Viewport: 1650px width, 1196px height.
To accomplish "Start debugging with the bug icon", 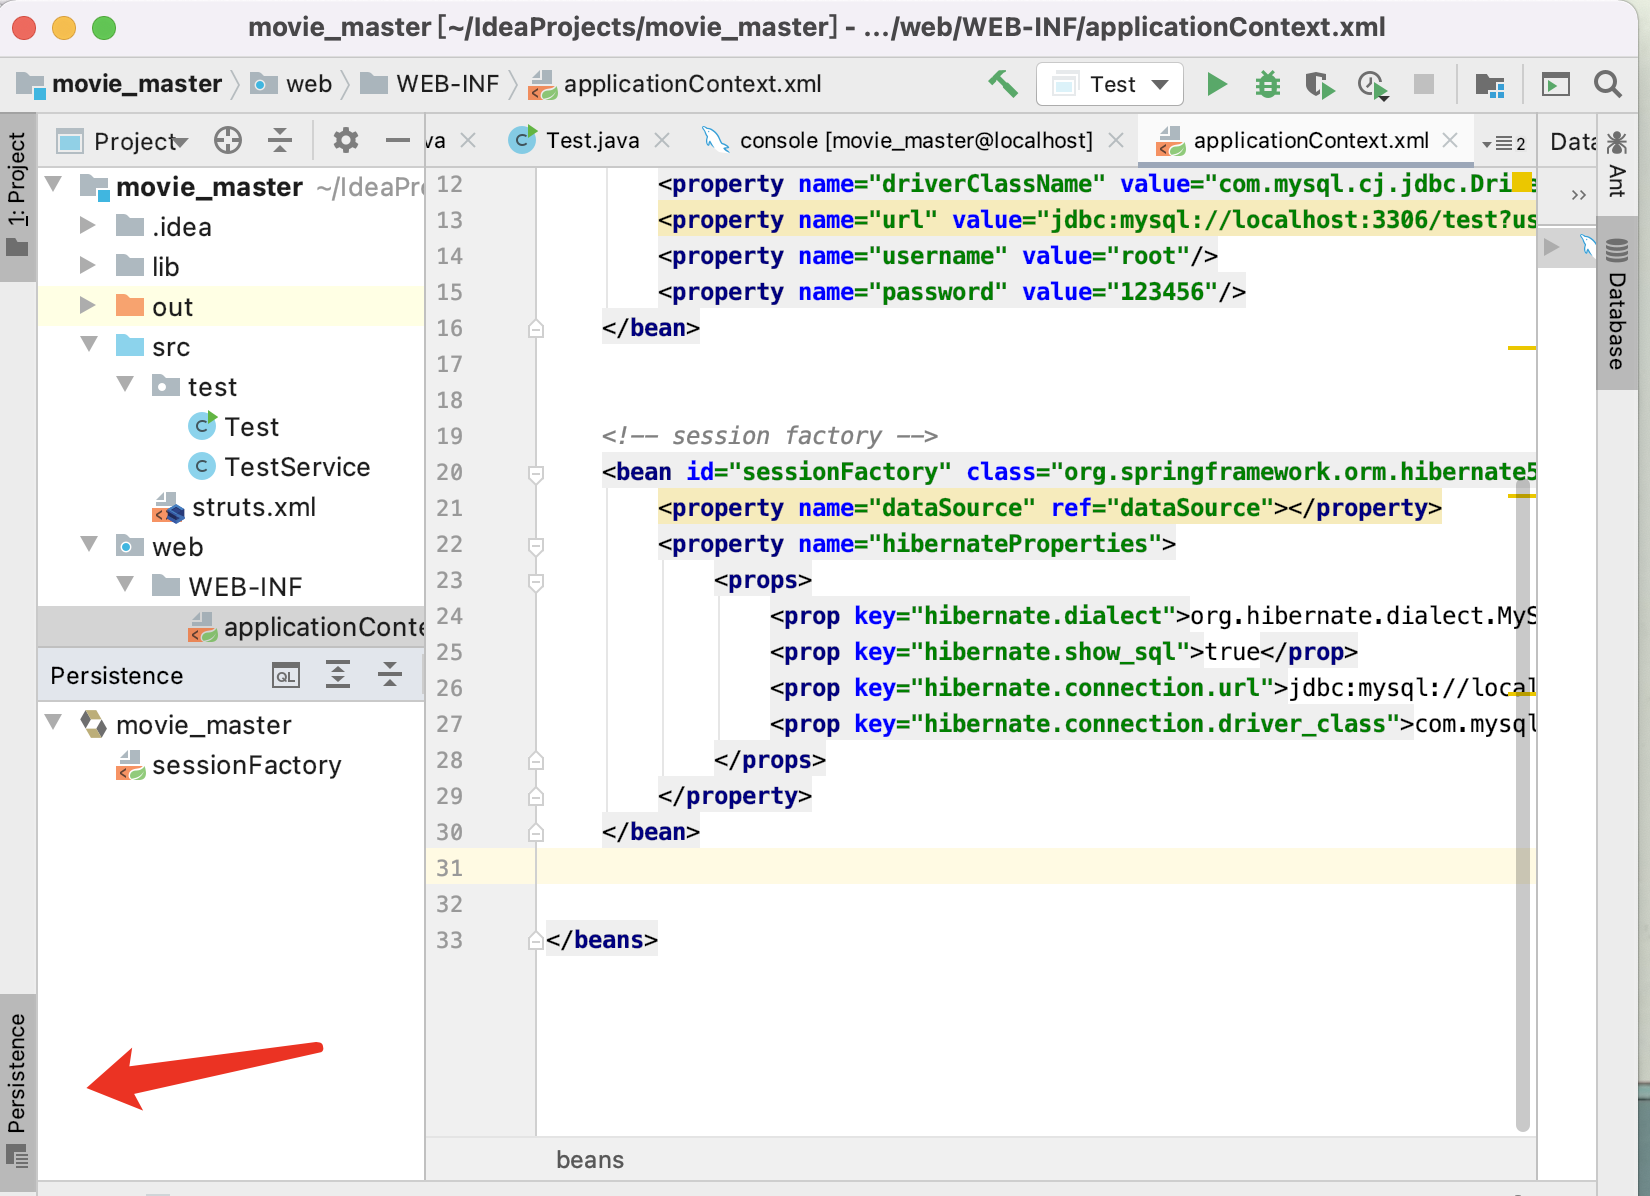I will pos(1267,84).
